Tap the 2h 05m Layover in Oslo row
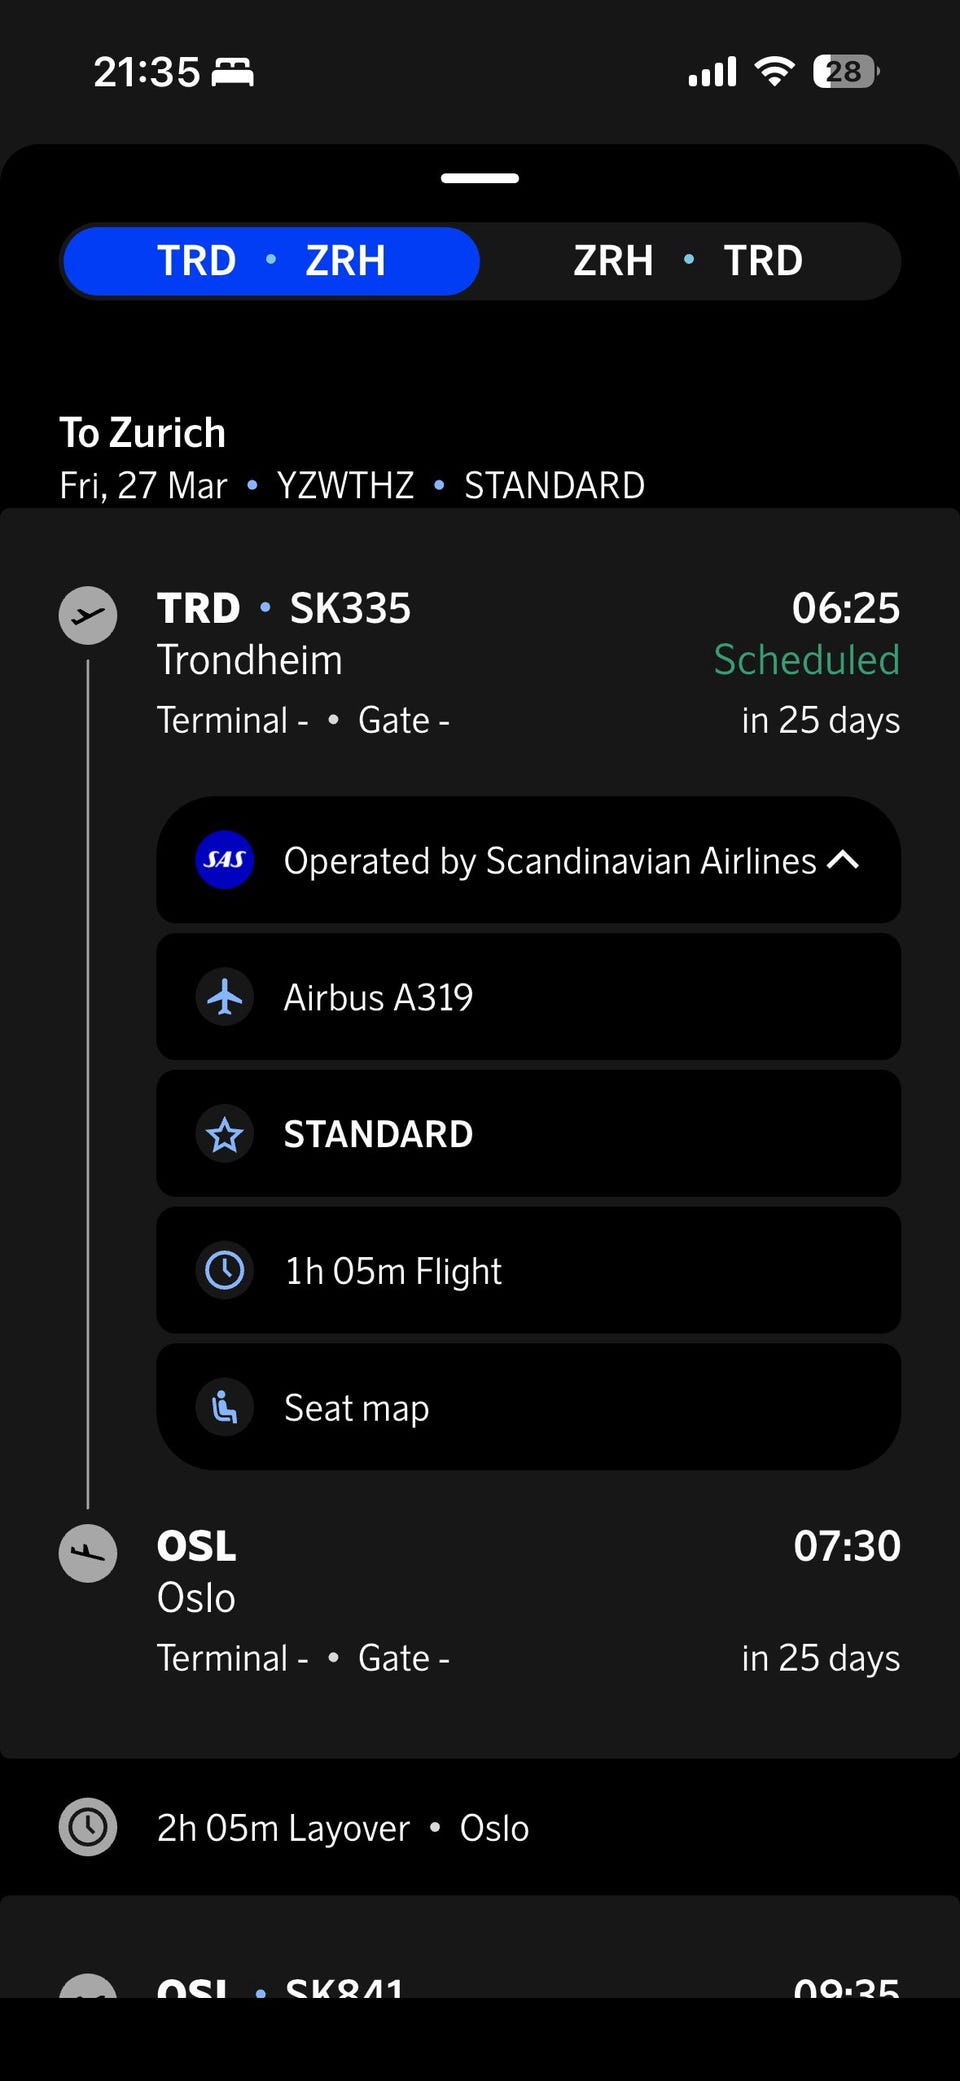This screenshot has width=960, height=2081. pos(343,1828)
